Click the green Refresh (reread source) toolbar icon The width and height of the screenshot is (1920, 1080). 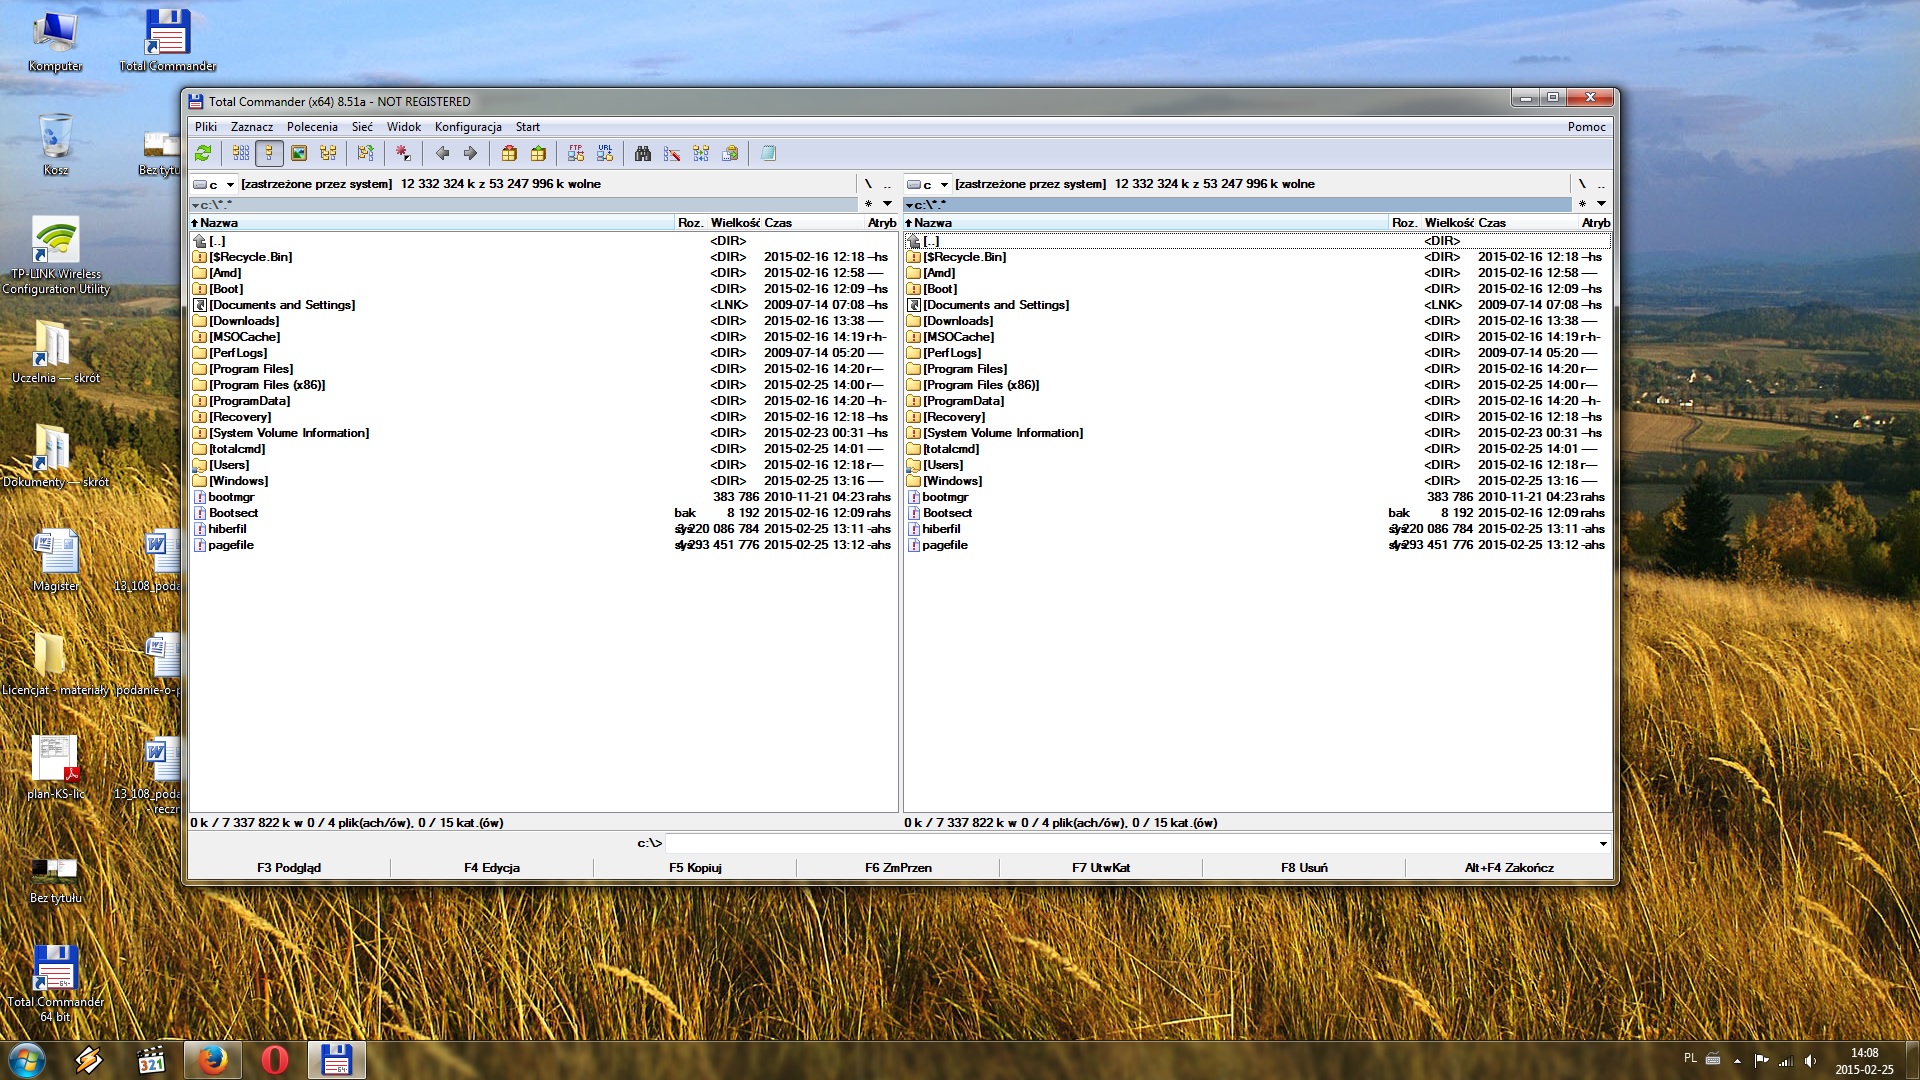[203, 153]
